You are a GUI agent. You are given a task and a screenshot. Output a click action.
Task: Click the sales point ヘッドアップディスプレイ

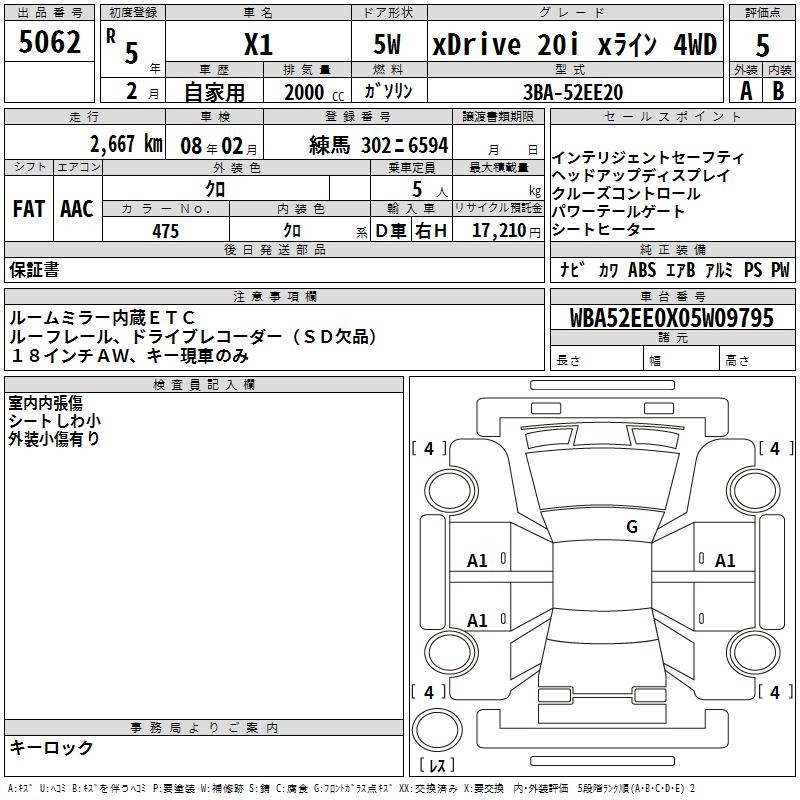click(x=641, y=176)
